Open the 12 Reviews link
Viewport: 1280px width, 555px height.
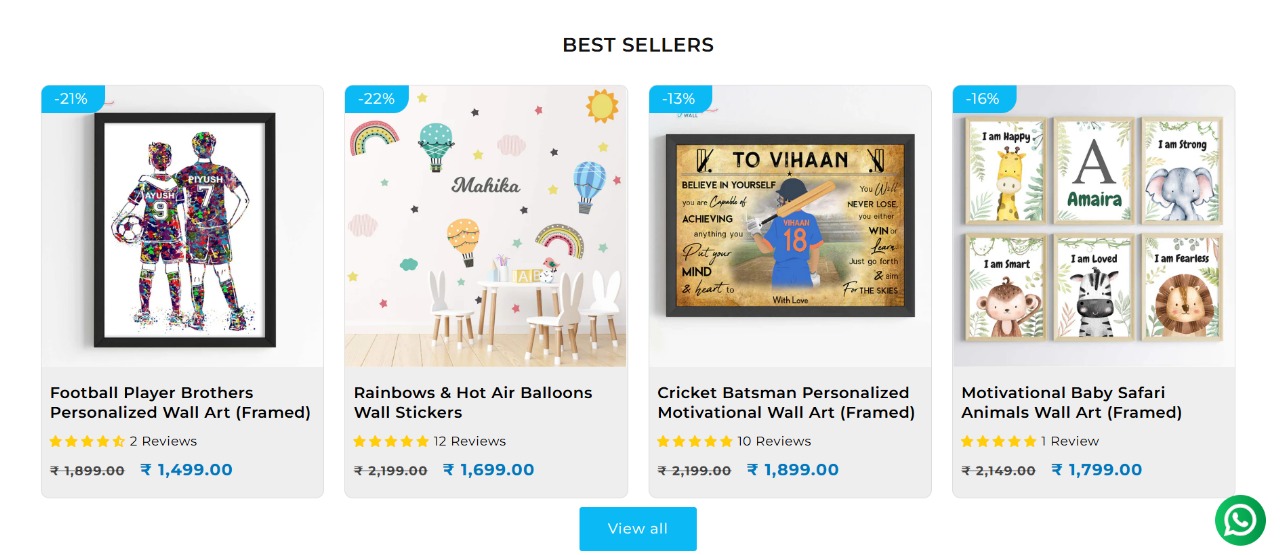pyautogui.click(x=470, y=441)
